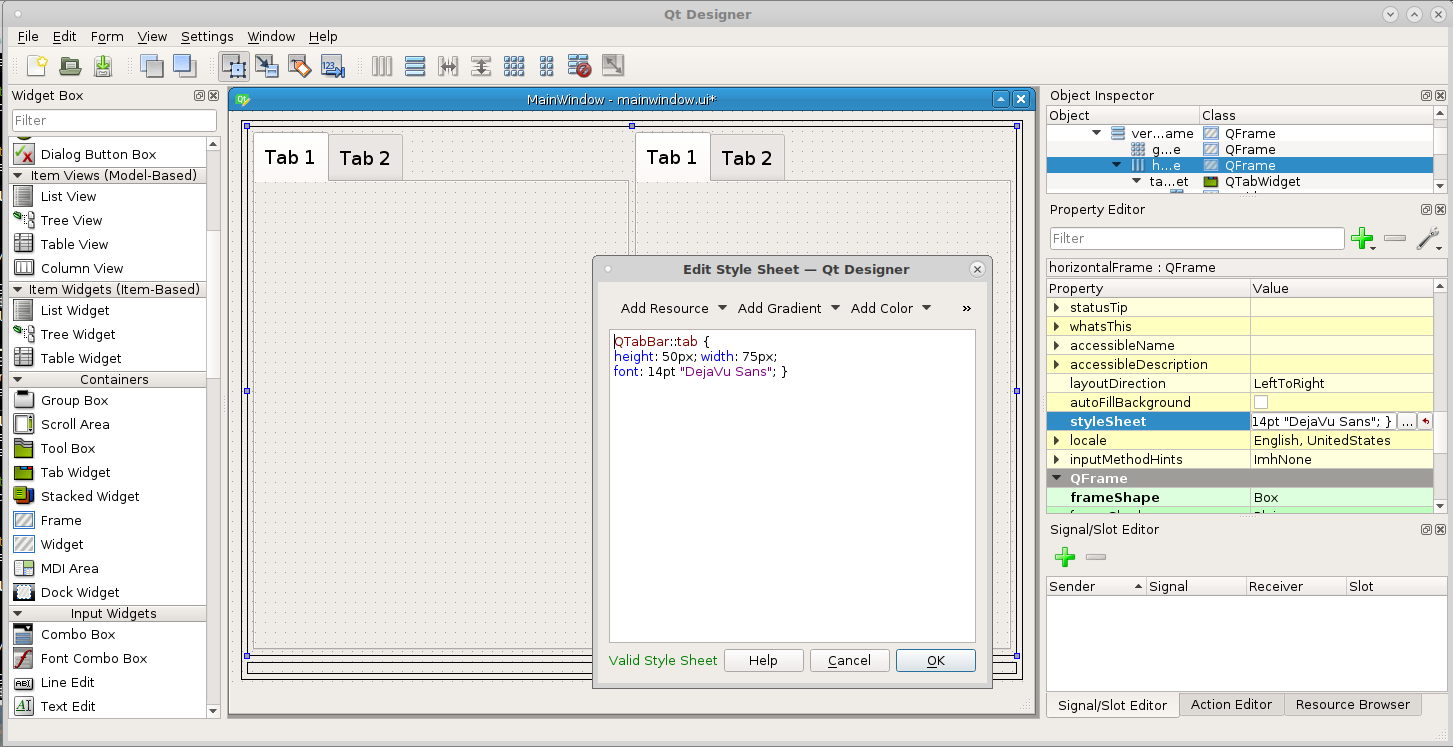1453x747 pixels.
Task: Lay out vertically in splitter
Action: pos(481,66)
